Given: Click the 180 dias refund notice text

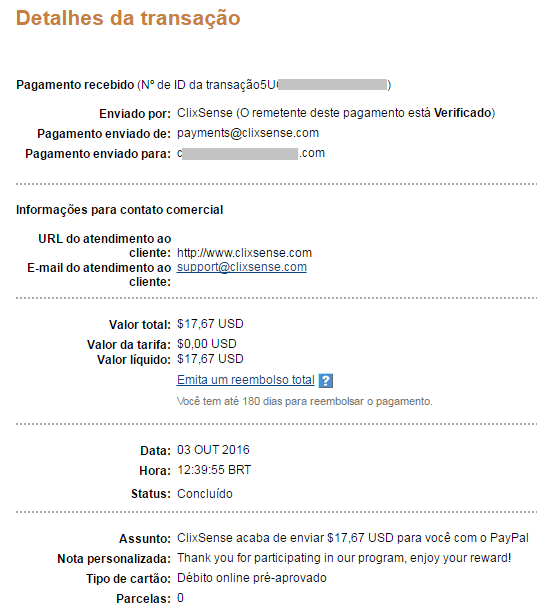Looking at the screenshot, I should [x=305, y=401].
